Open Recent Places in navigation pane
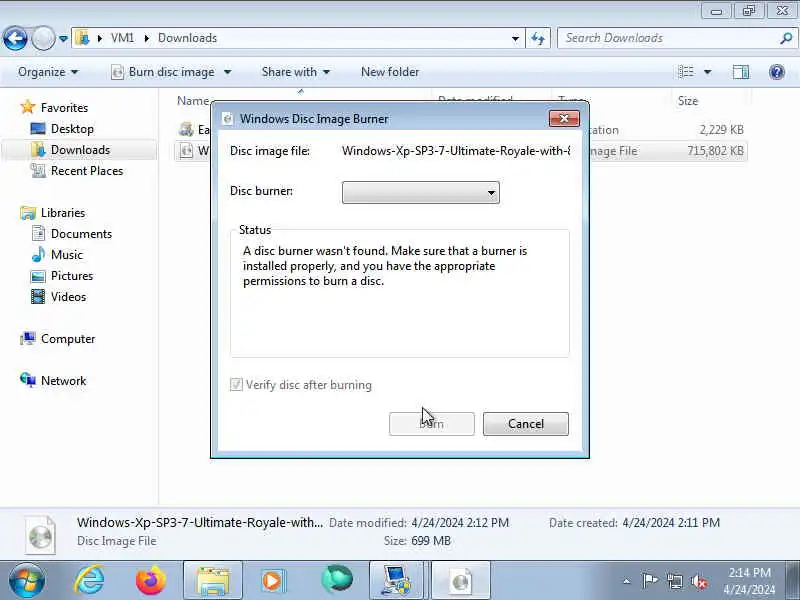800x600 pixels. coord(87,170)
